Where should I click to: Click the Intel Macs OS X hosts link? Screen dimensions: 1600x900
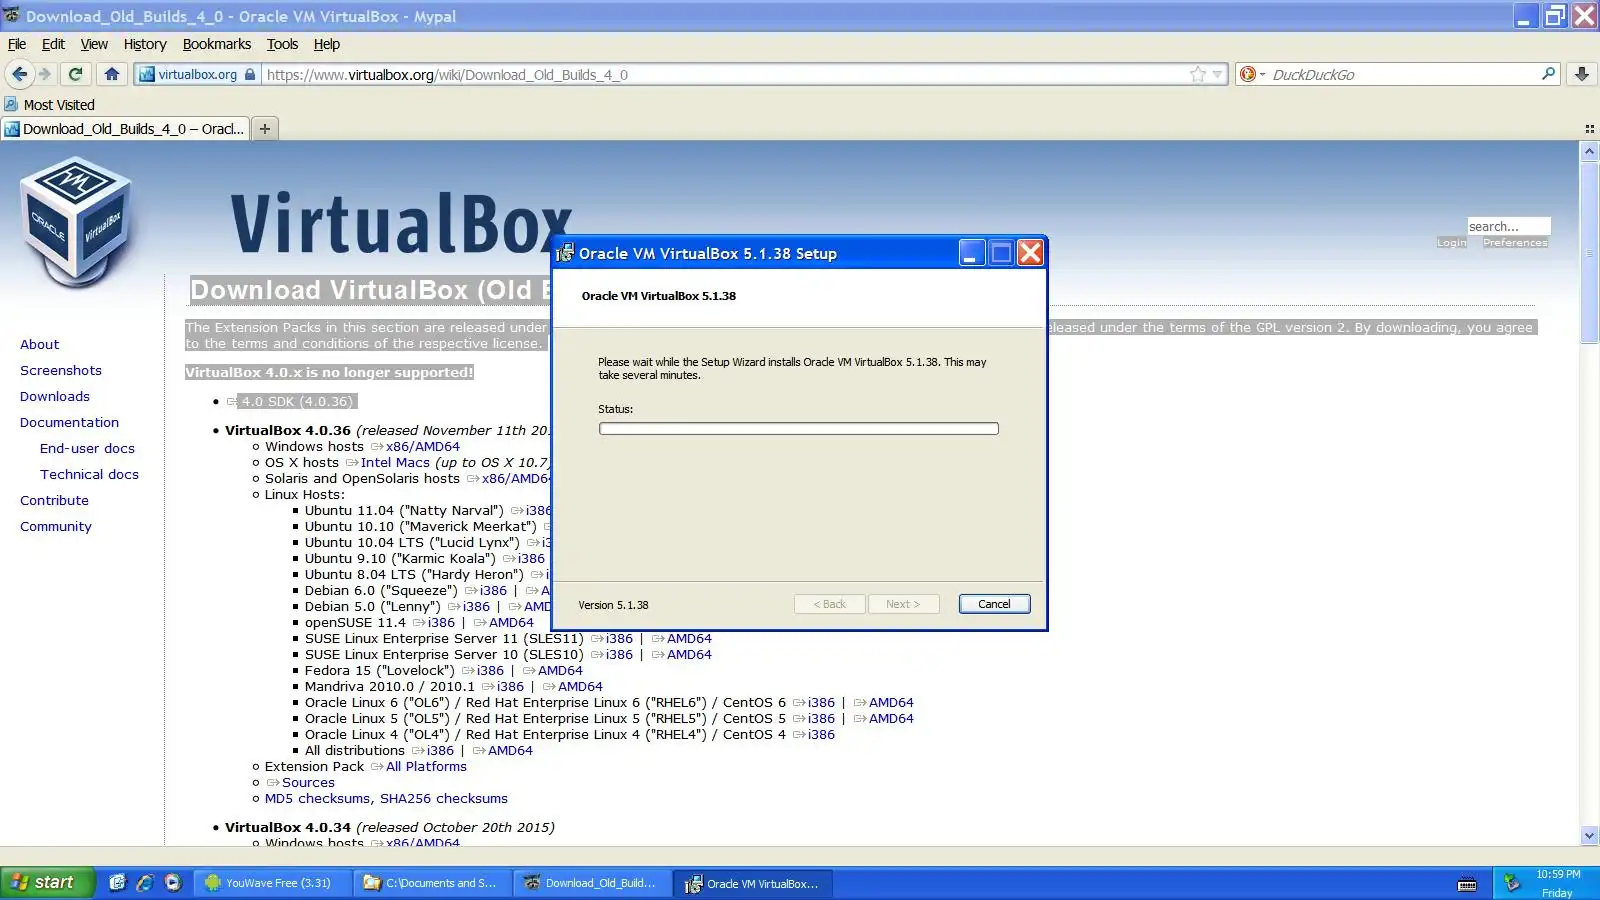click(x=395, y=462)
